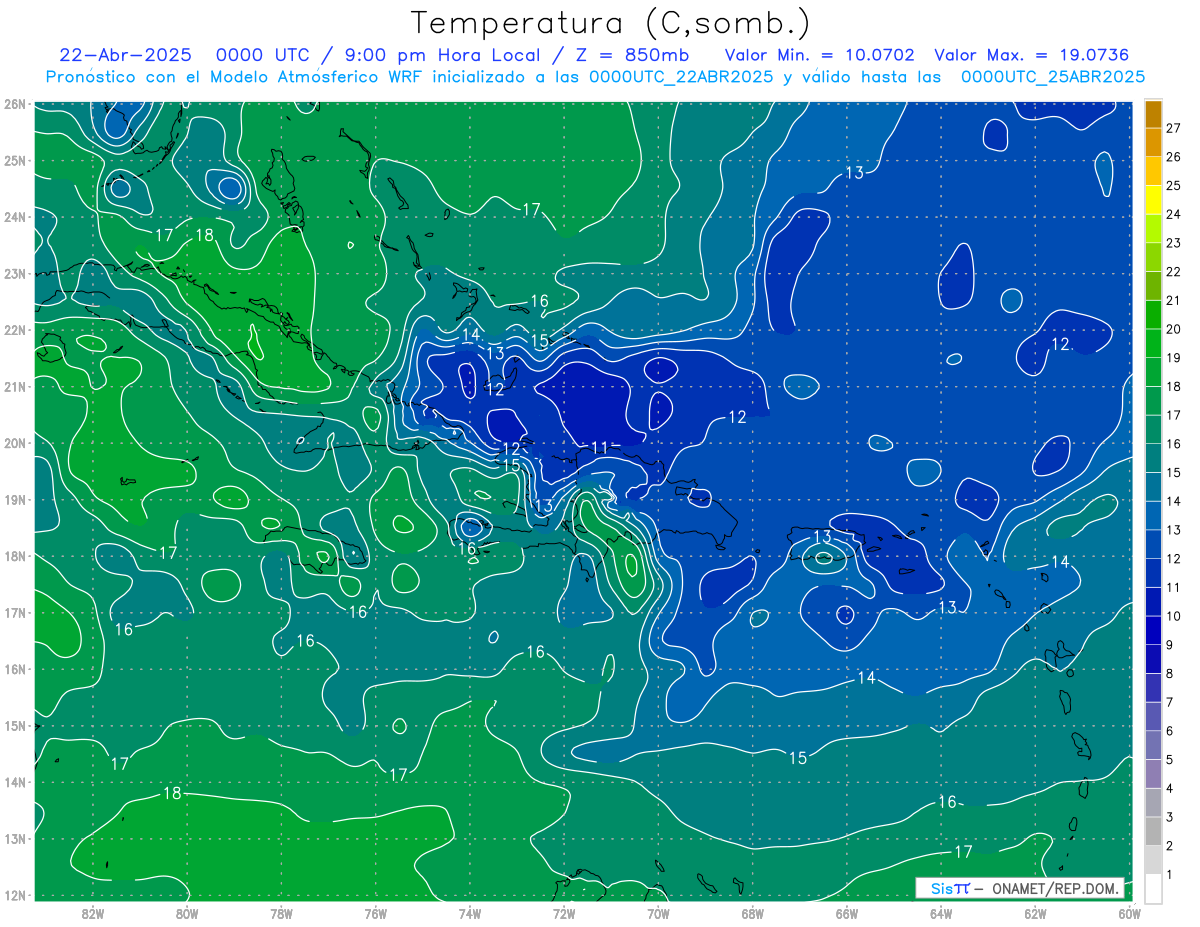Select the green legend swatch at 19
Image resolution: width=1200 pixels, height=927 pixels.
(1153, 343)
